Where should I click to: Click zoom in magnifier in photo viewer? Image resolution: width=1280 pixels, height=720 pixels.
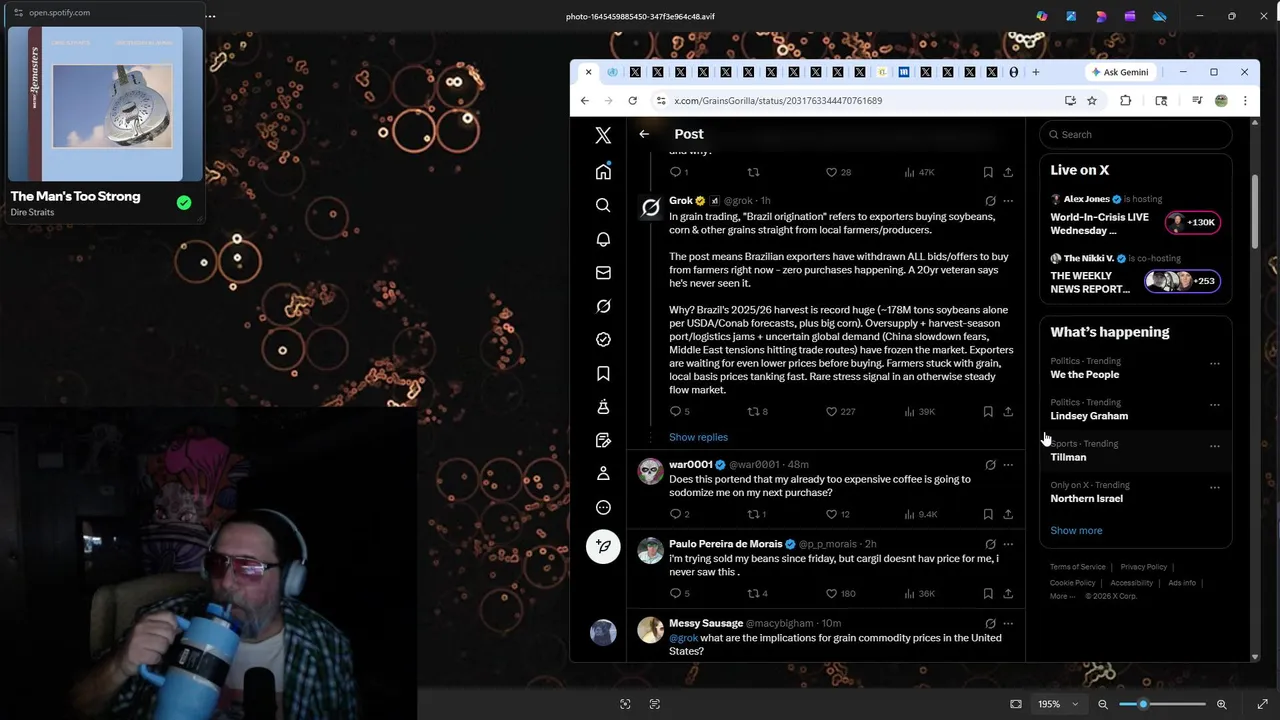click(1221, 704)
